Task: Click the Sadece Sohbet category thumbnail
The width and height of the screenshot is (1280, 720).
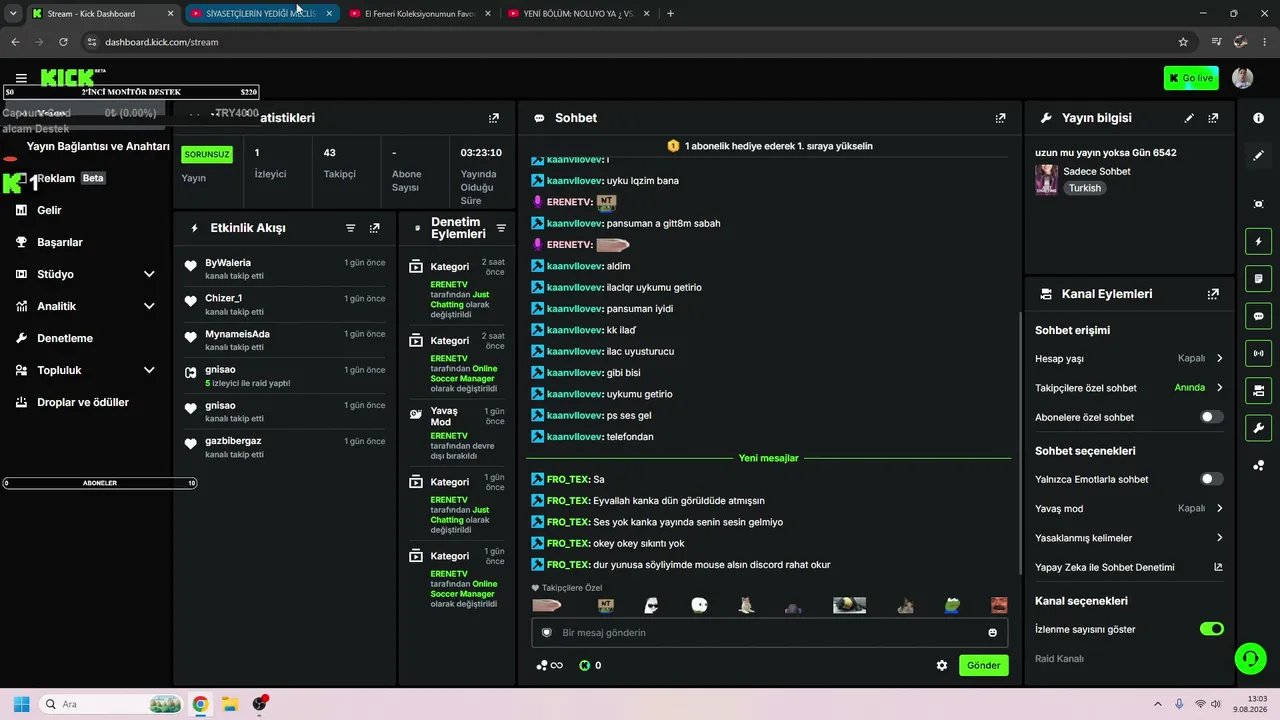Action: pyautogui.click(x=1047, y=179)
